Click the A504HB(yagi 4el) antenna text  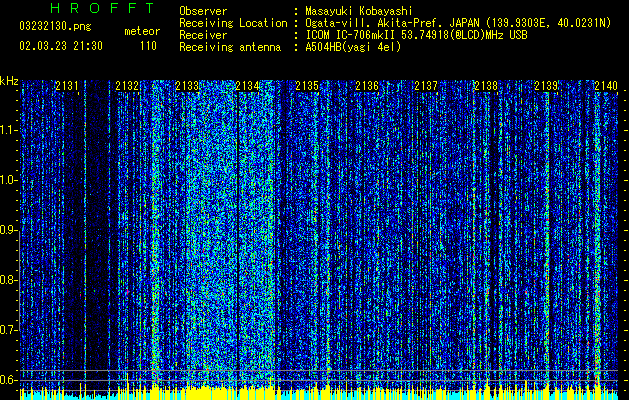click(x=353, y=47)
